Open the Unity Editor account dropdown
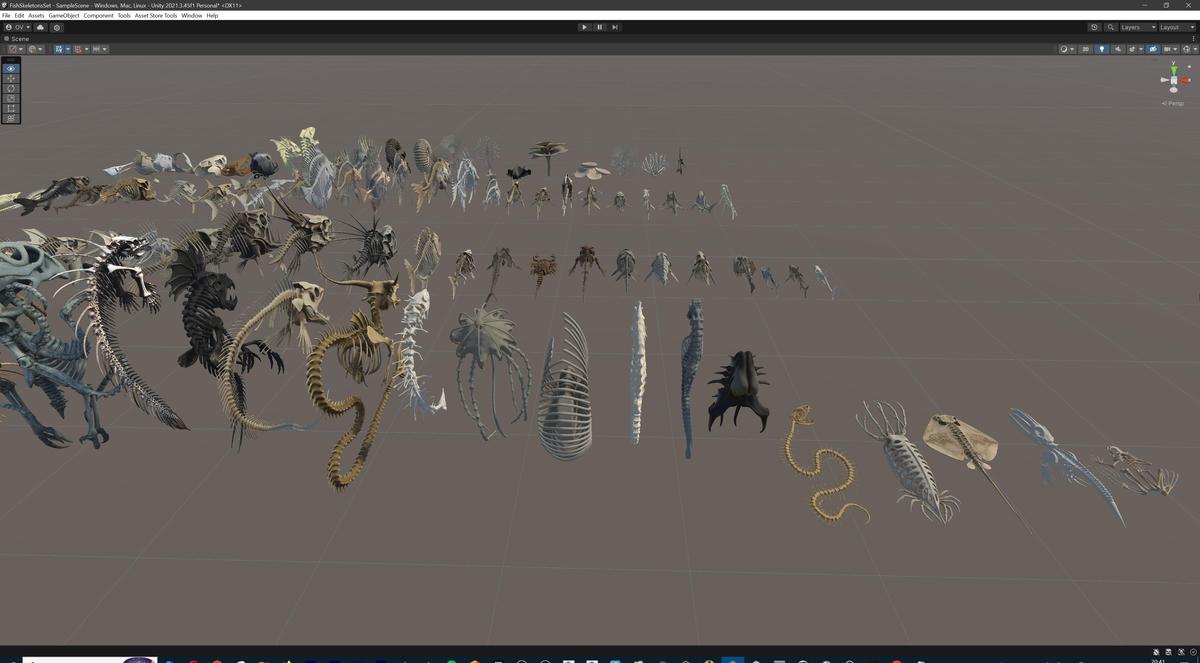 [20, 27]
